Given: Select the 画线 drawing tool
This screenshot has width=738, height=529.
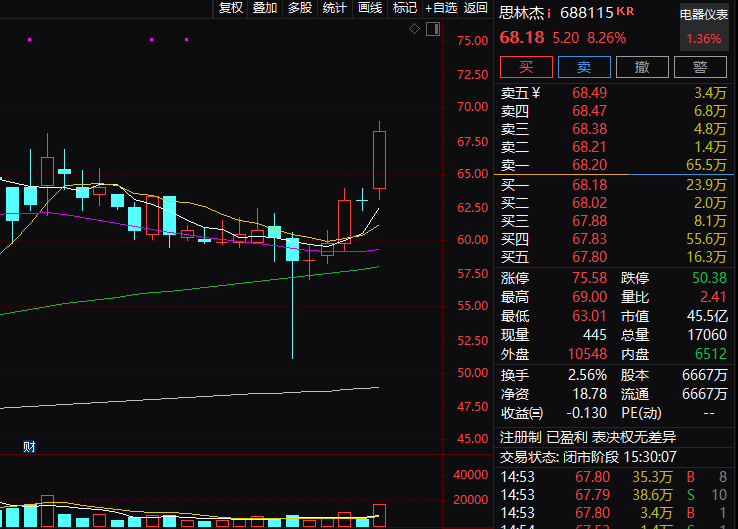Looking at the screenshot, I should [370, 8].
